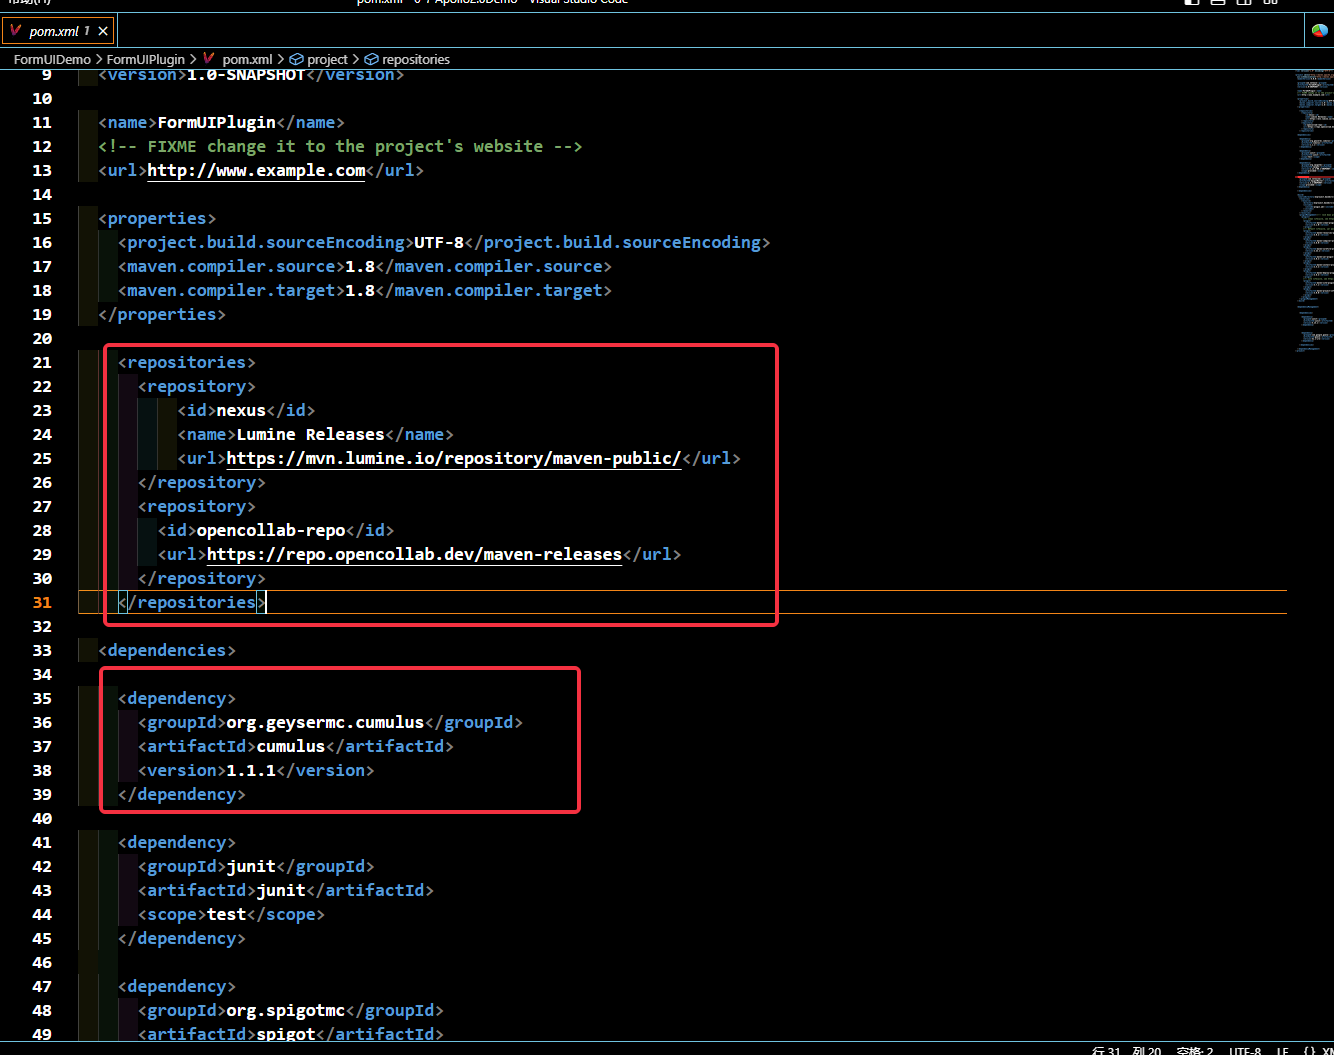Open the pie chart icon in editor toolbar

[x=1320, y=31]
